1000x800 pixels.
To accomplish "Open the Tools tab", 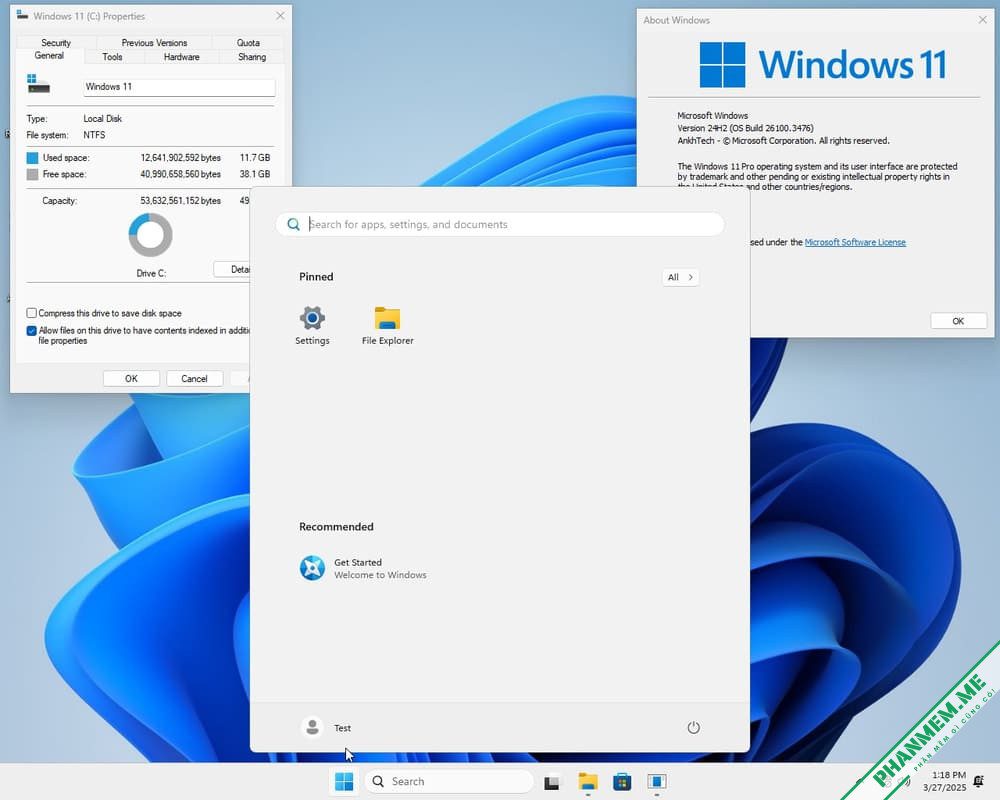I will (112, 57).
